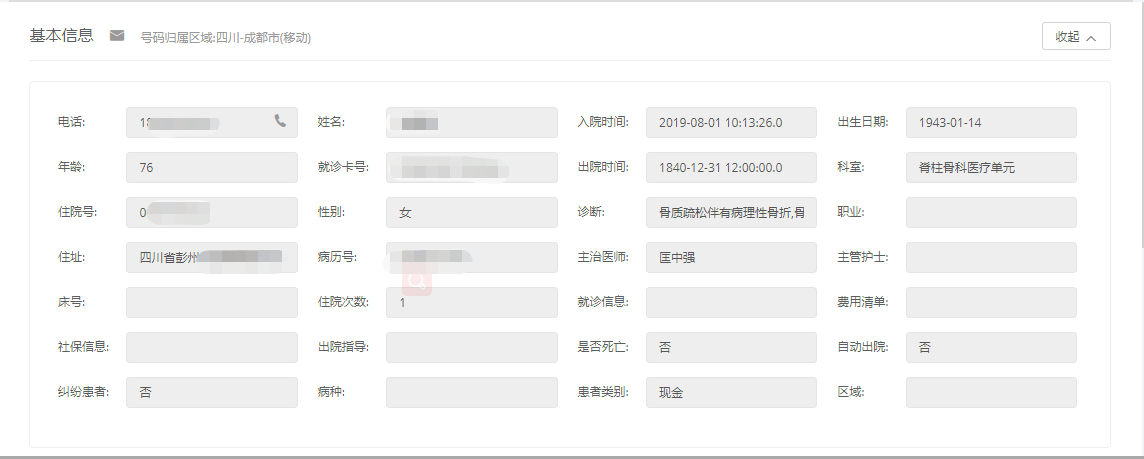Screen dimensions: 1144x459
Task: Click the 费用清单: label
Action: click(x=863, y=302)
